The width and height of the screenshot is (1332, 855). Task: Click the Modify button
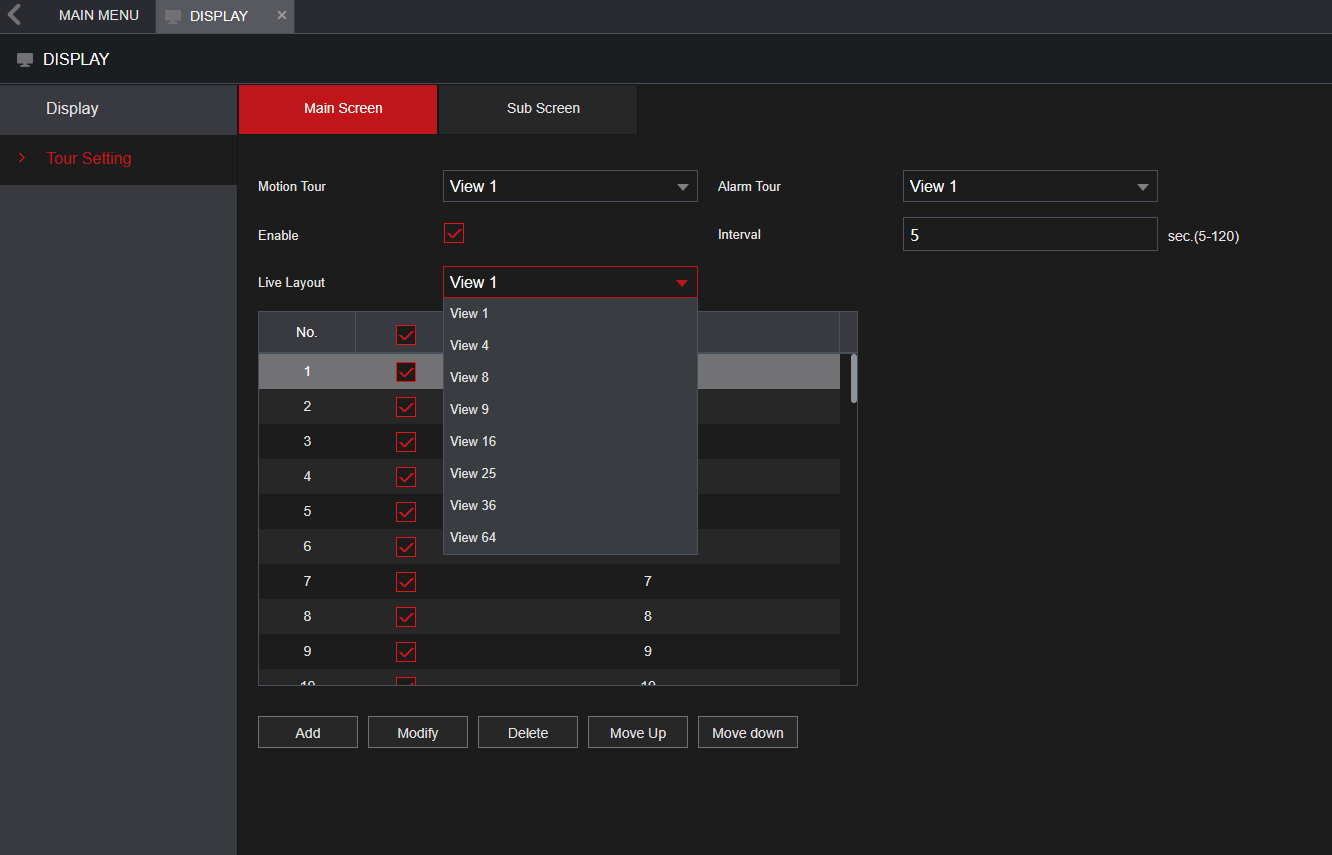pyautogui.click(x=418, y=732)
